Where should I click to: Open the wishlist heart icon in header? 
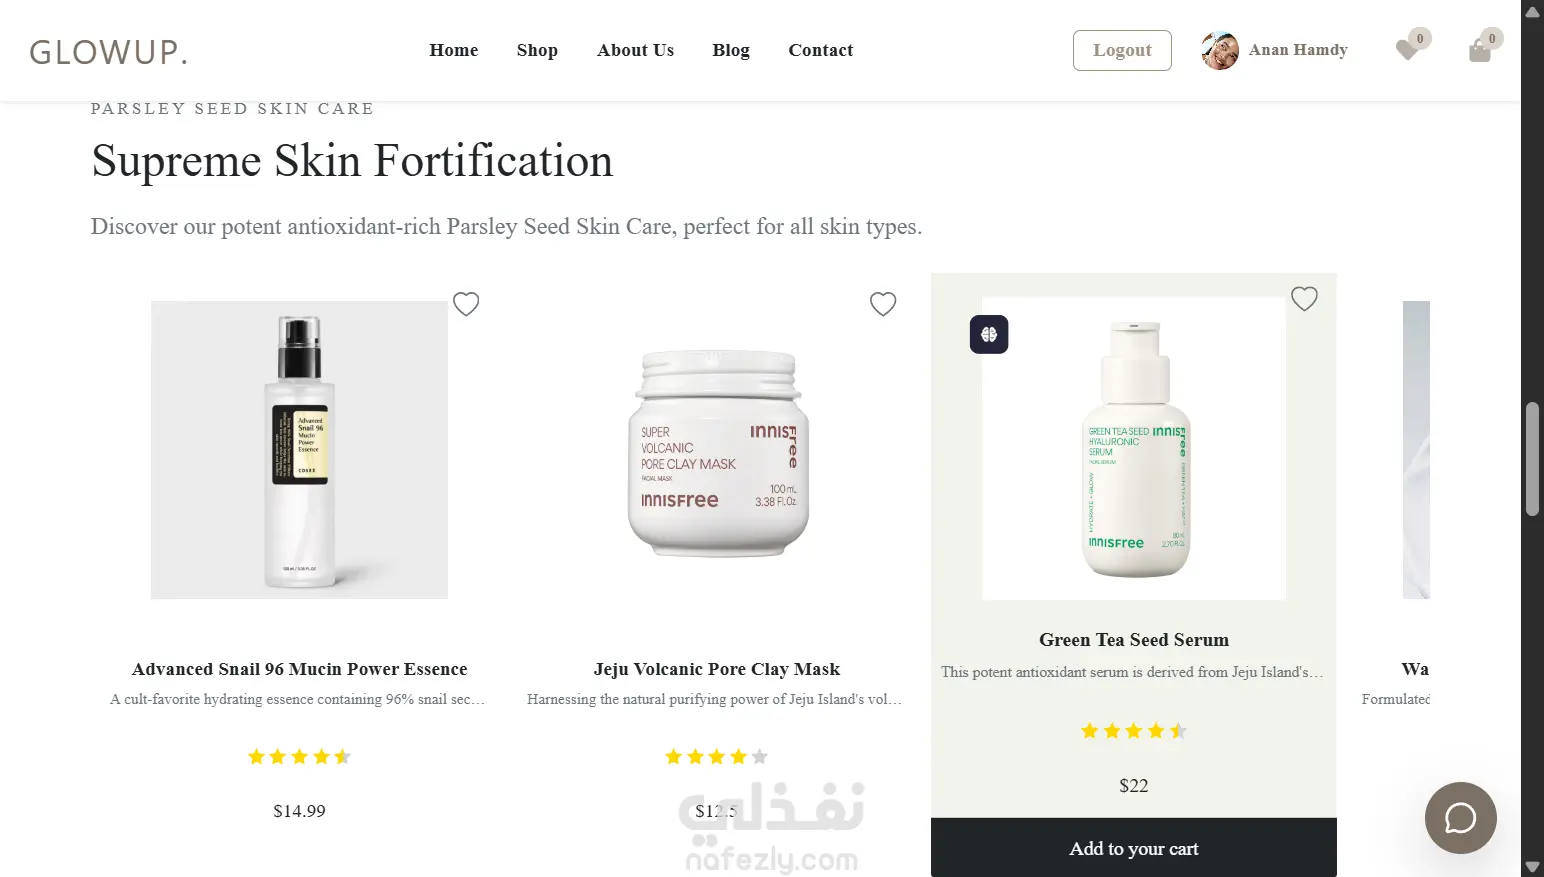[x=1407, y=50]
